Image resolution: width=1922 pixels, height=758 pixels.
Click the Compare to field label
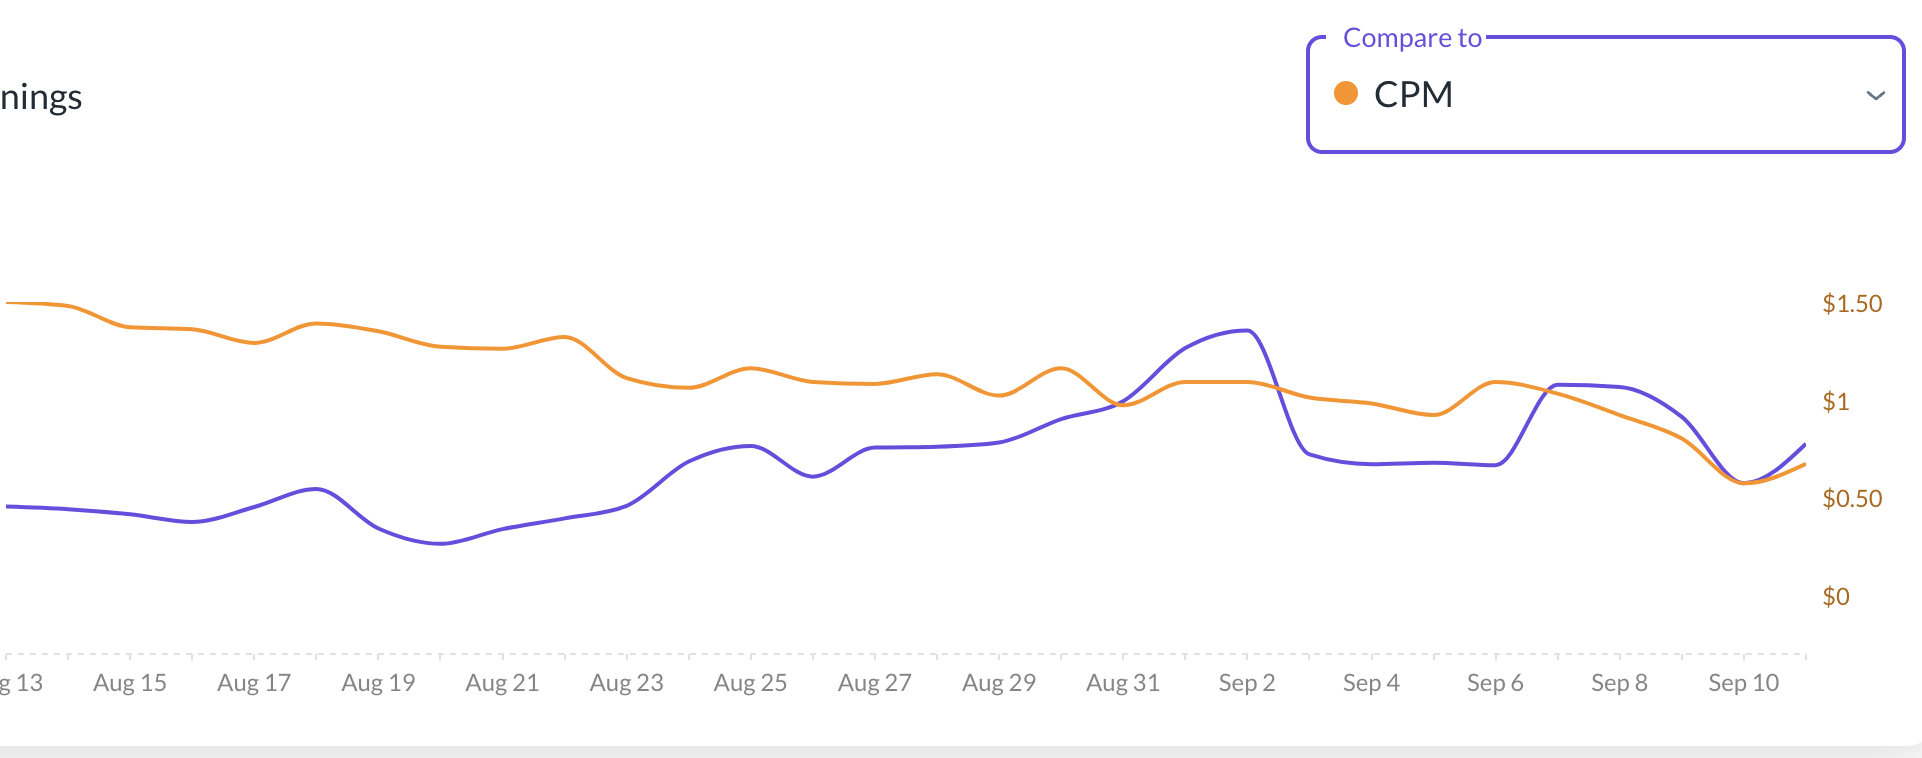click(1411, 38)
